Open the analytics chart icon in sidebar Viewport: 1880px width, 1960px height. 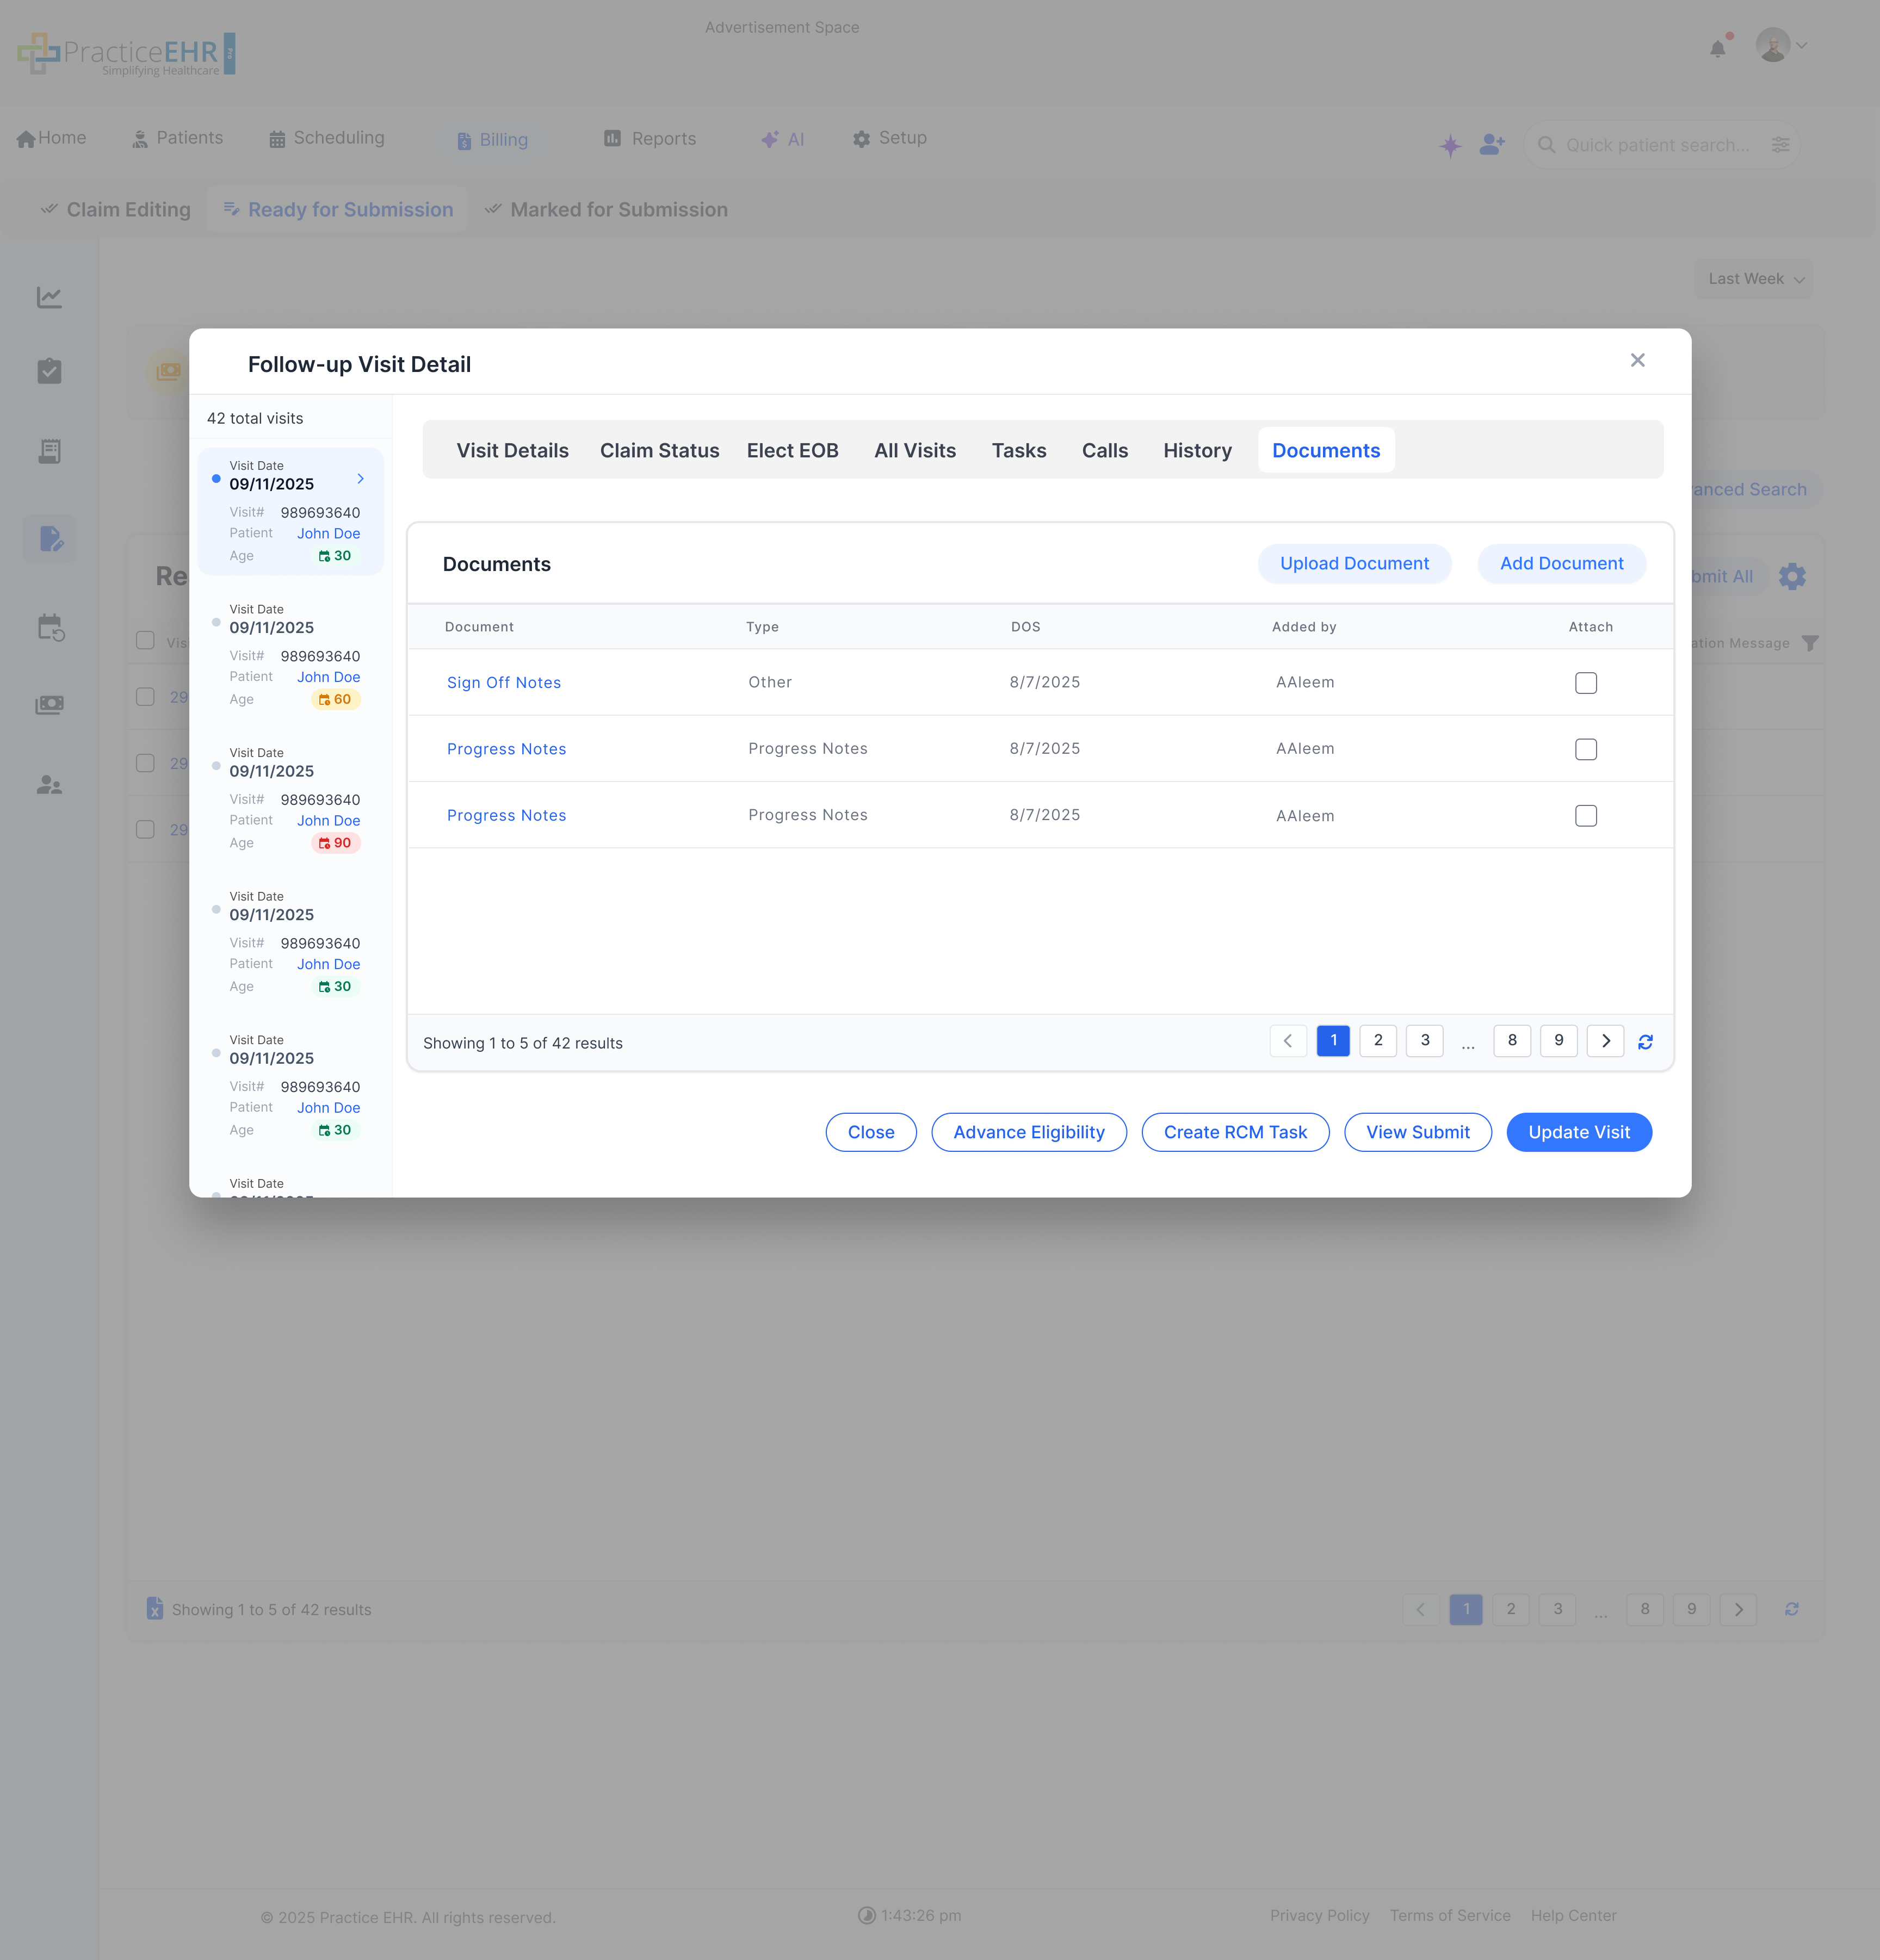50,297
